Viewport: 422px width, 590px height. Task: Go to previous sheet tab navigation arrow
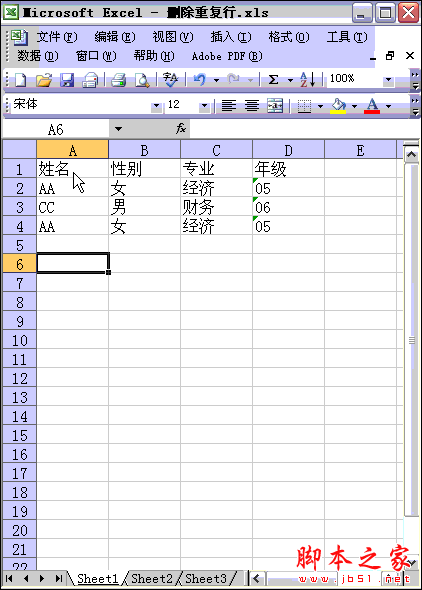[26, 578]
